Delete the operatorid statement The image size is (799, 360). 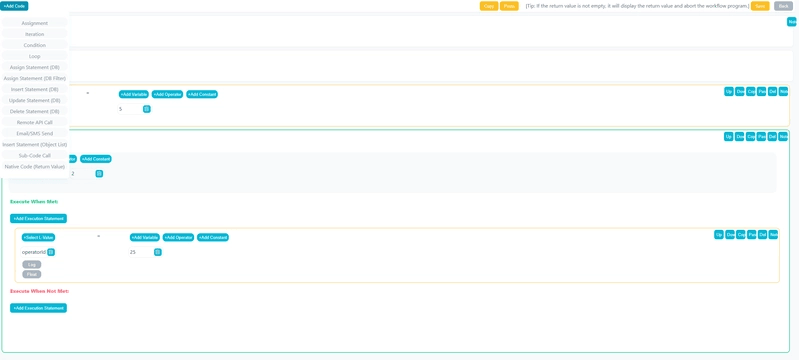click(x=763, y=235)
